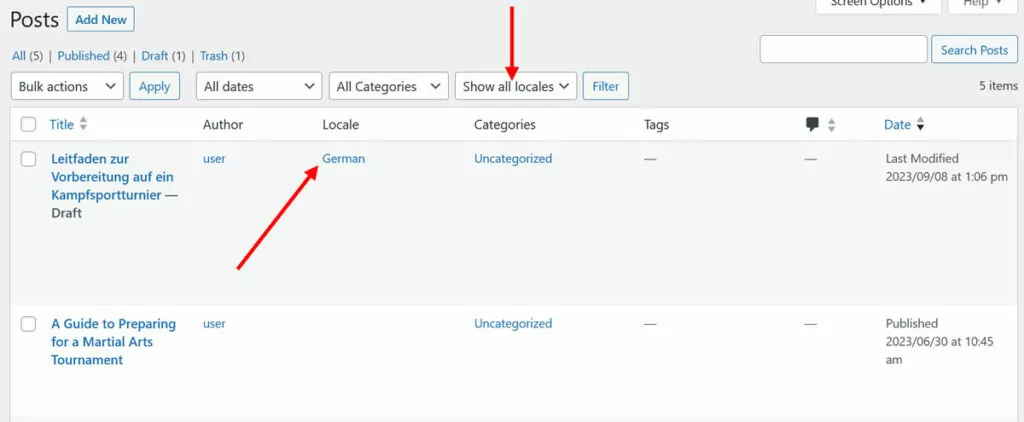Click the Date column sort arrow
The width and height of the screenshot is (1024, 422).
[920, 125]
